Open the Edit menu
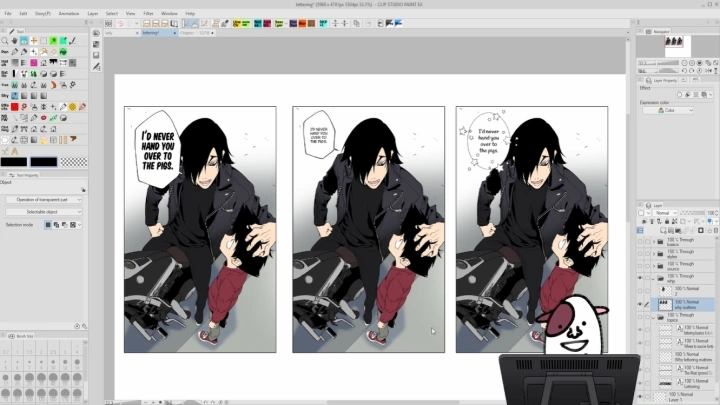The height and width of the screenshot is (405, 720). tap(23, 14)
